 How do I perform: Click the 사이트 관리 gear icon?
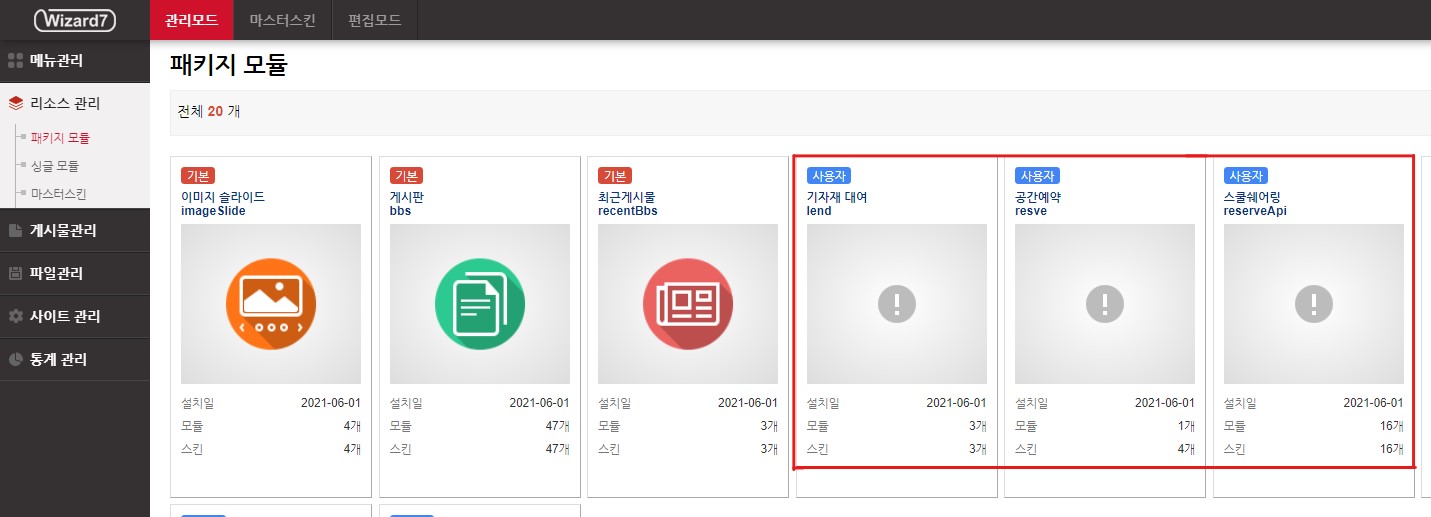pyautogui.click(x=15, y=316)
